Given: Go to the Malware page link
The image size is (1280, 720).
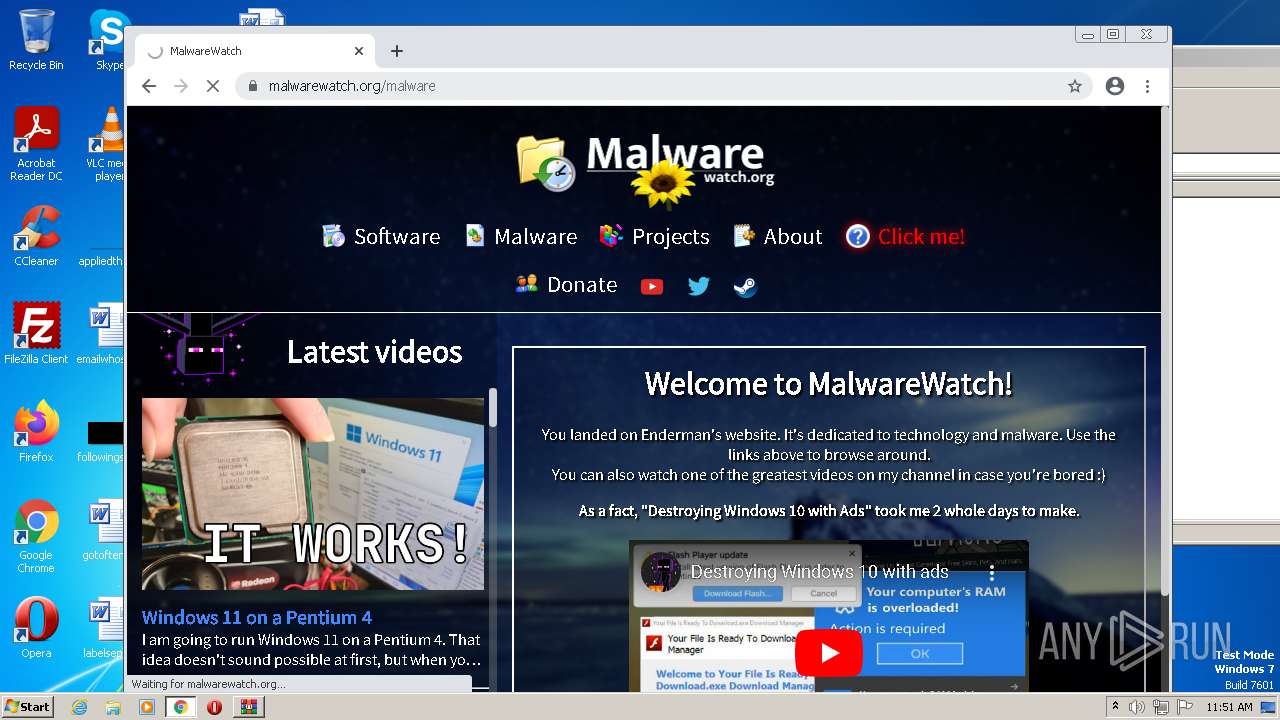Looking at the screenshot, I should coord(521,236).
